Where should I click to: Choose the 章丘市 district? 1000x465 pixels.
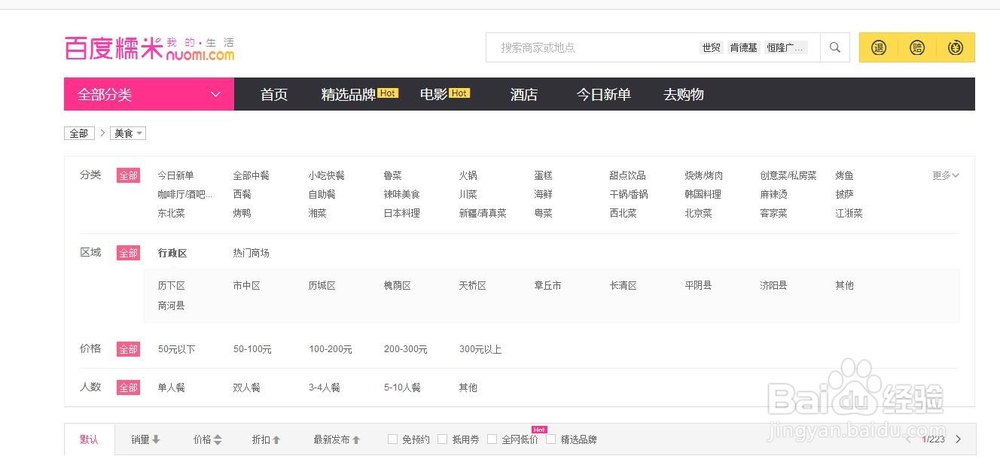548,286
